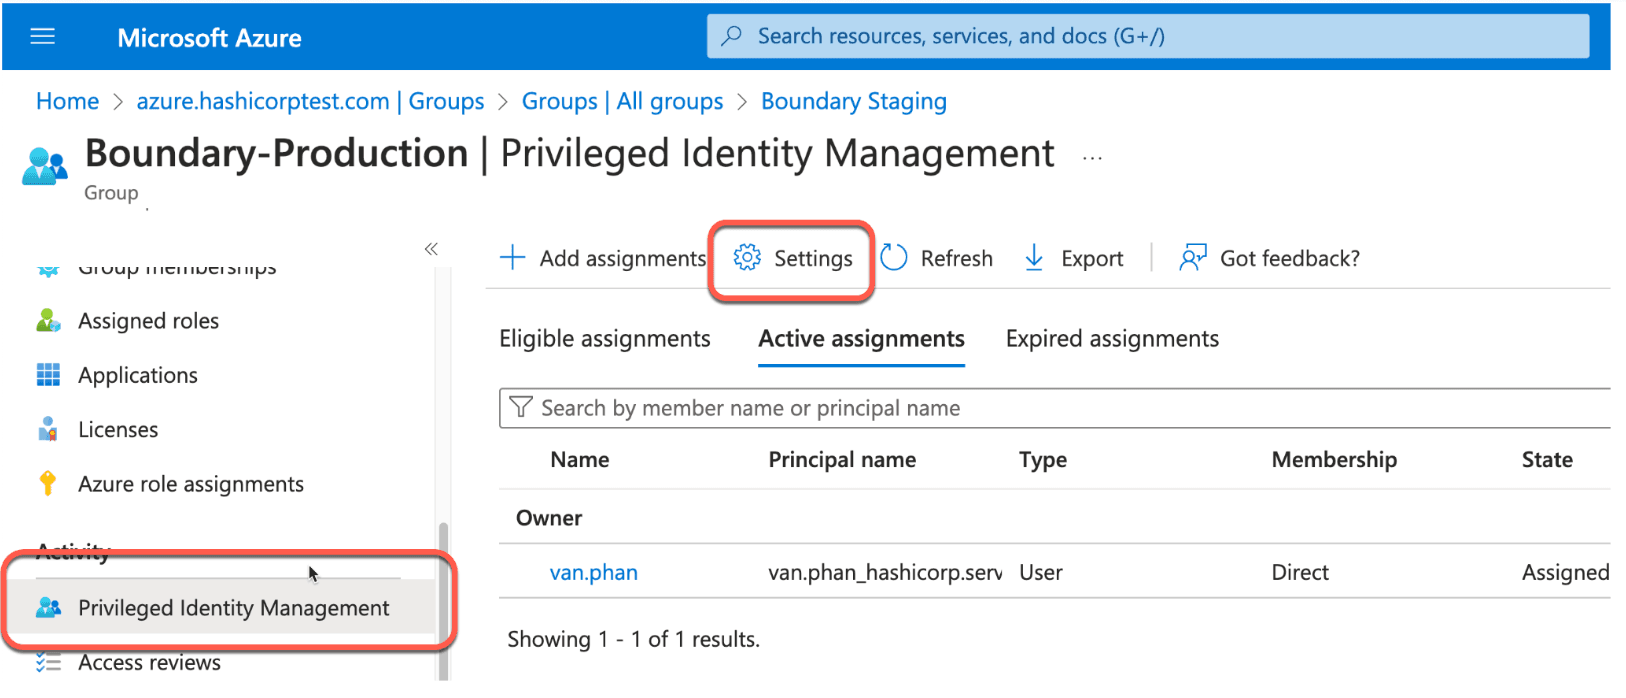Open Settings in toolbar
The image size is (1626, 698).
click(792, 259)
